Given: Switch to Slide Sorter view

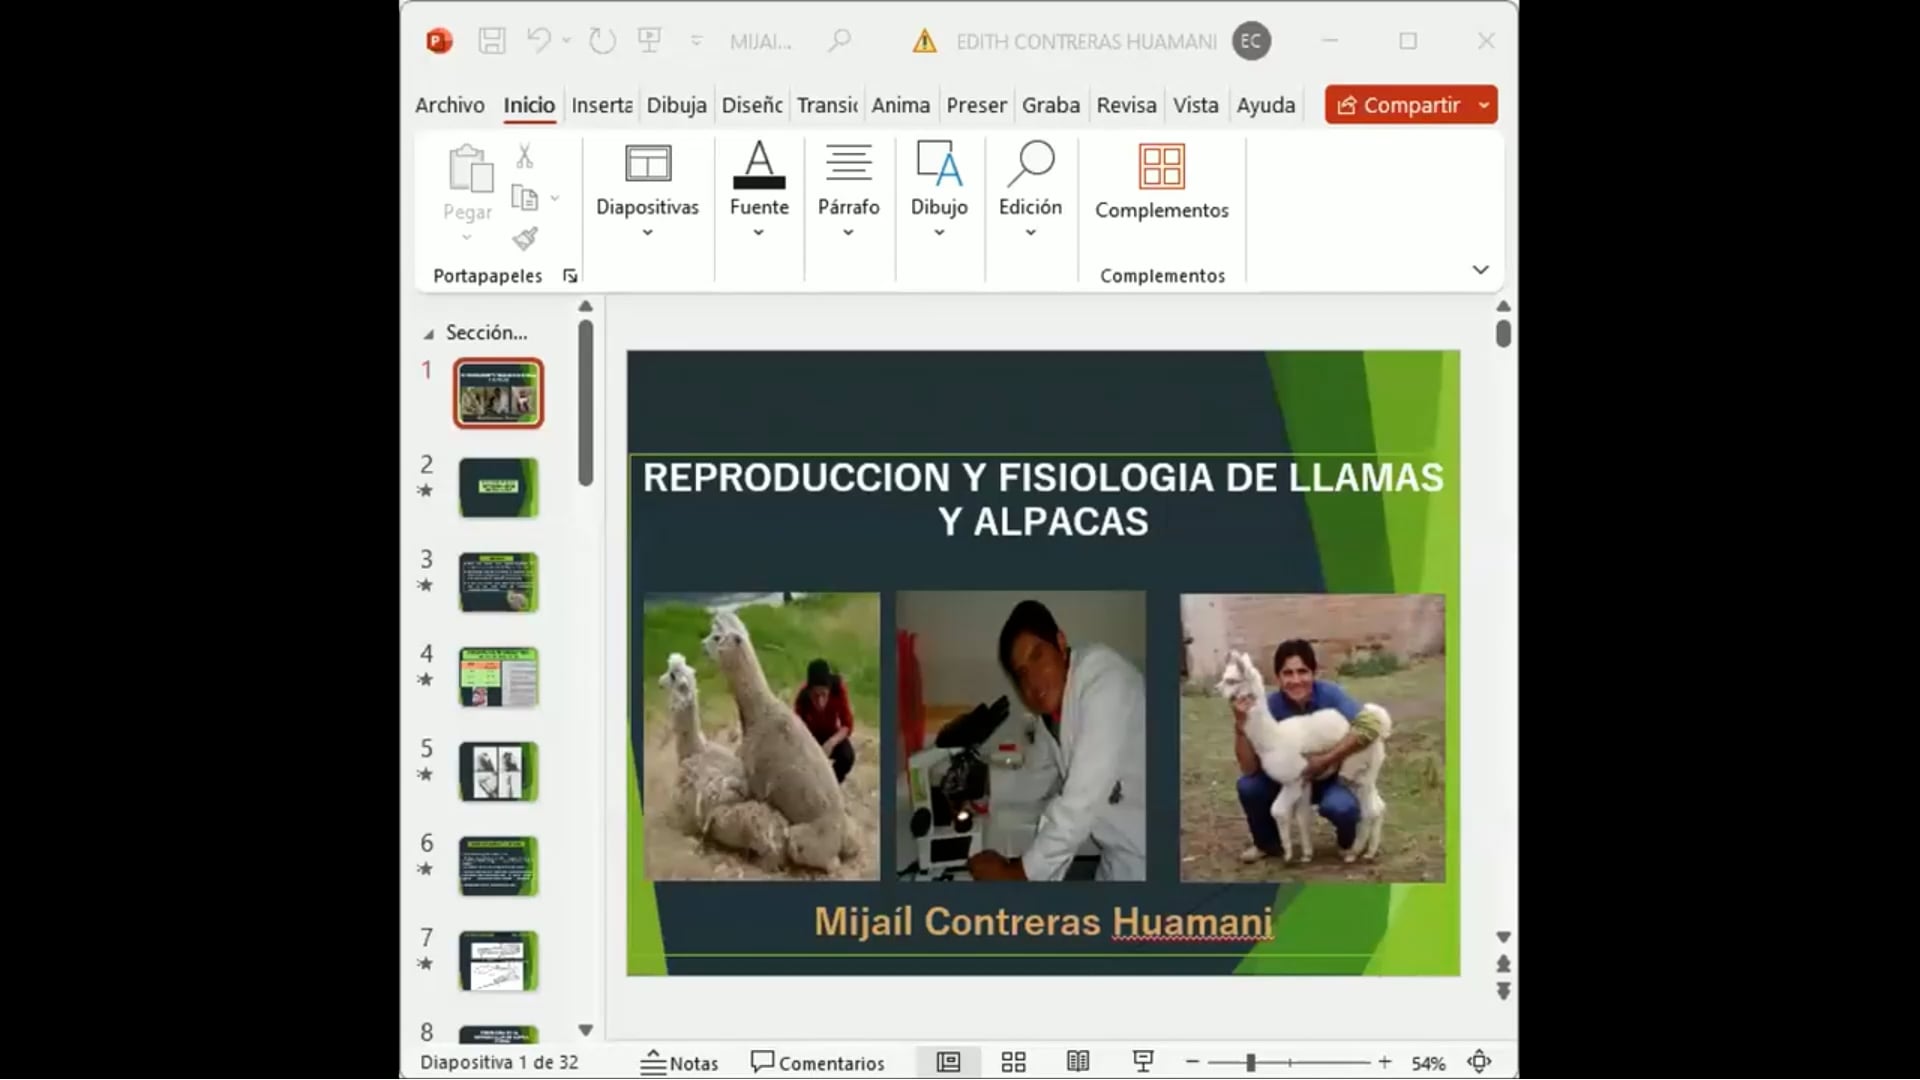Looking at the screenshot, I should [1013, 1062].
